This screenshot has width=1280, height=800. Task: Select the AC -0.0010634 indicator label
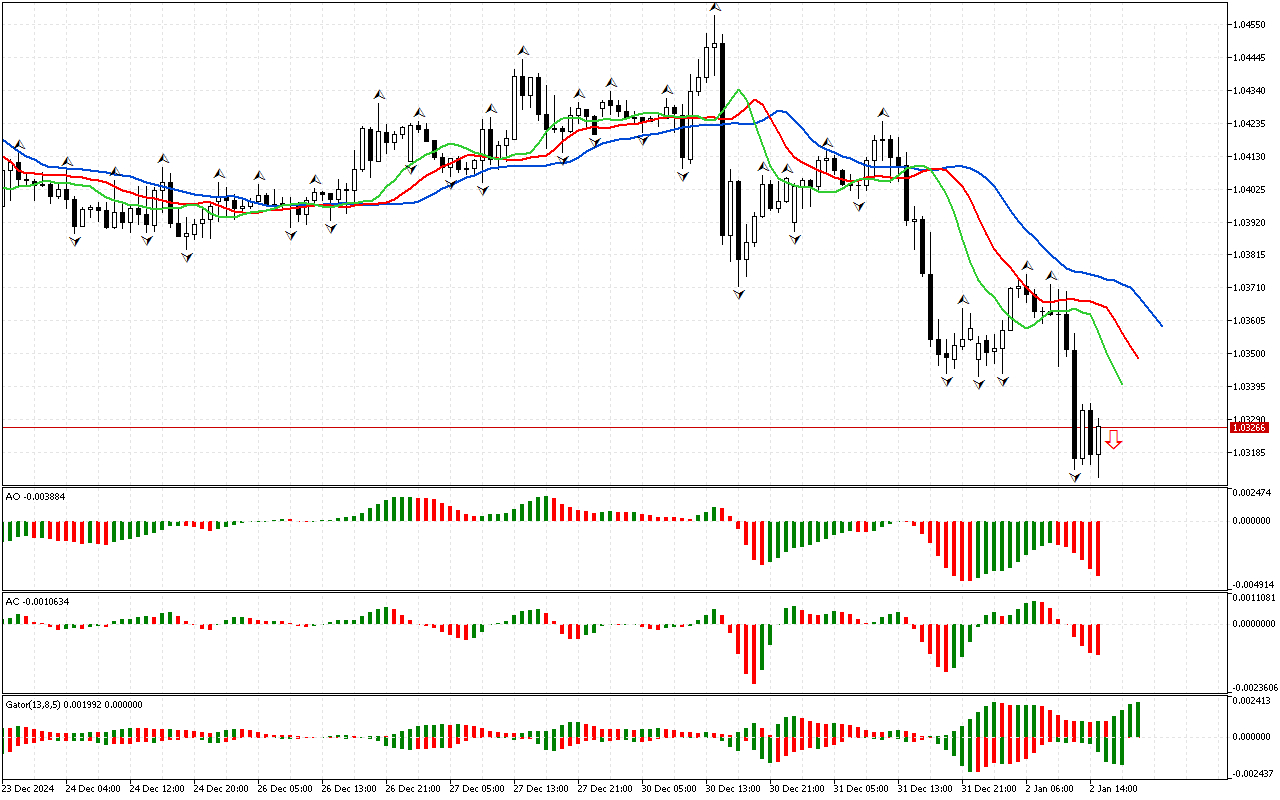pyautogui.click(x=38, y=601)
